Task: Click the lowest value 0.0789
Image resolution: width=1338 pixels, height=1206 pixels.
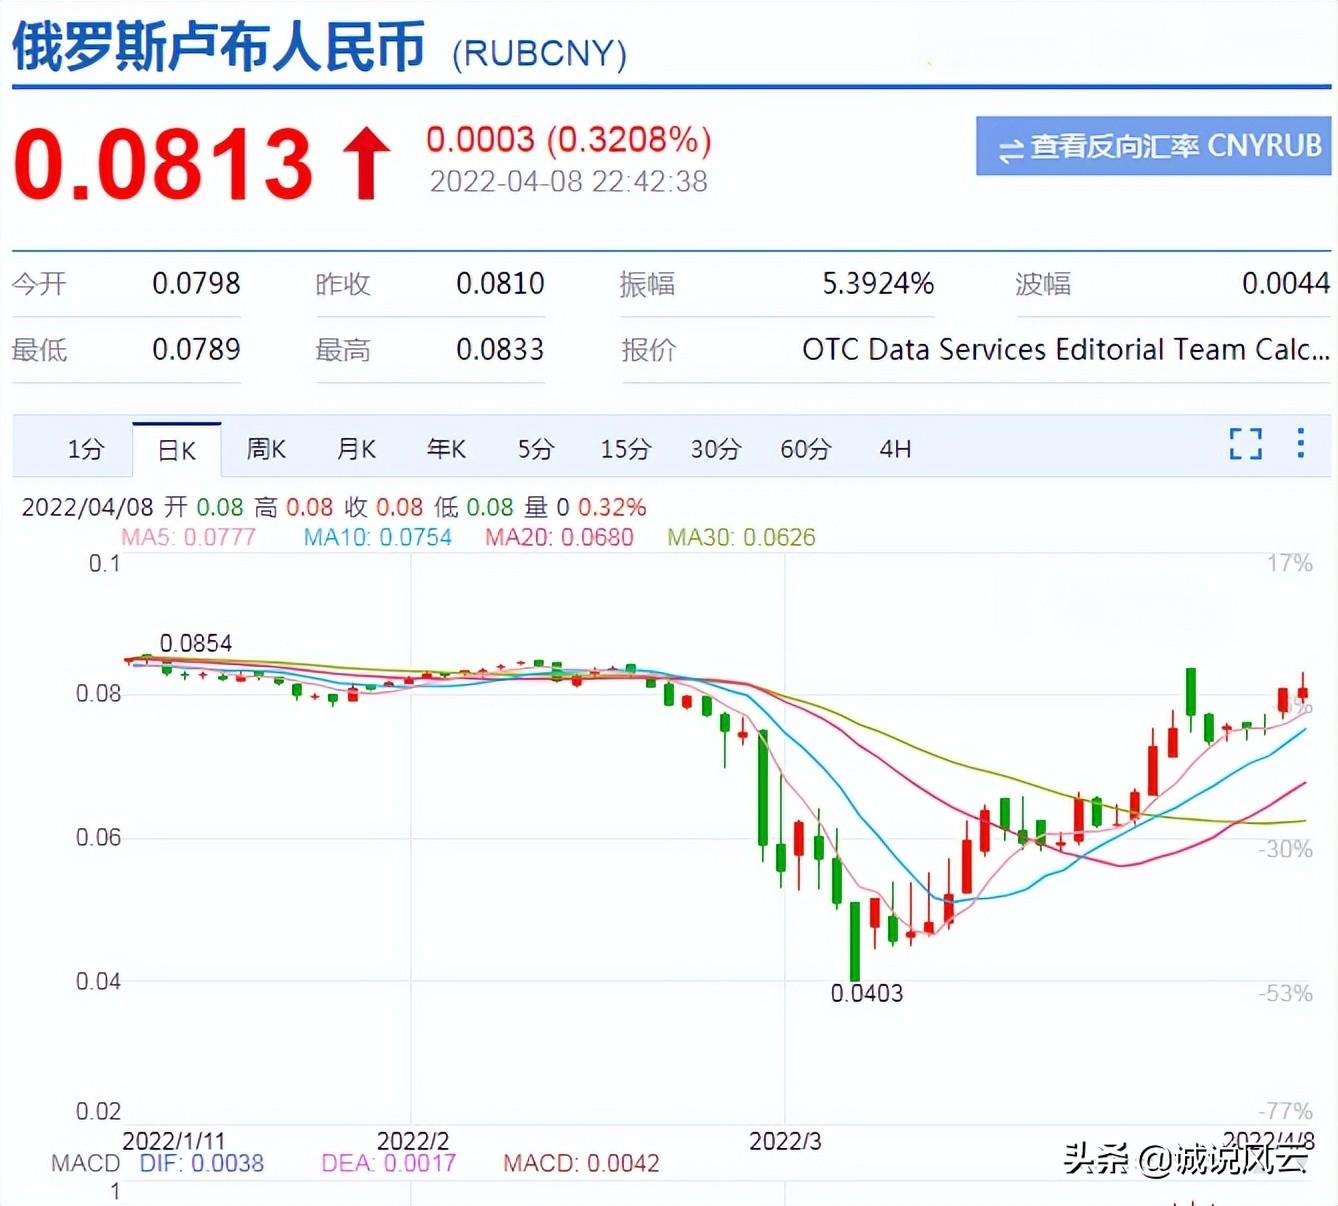Action: [196, 350]
